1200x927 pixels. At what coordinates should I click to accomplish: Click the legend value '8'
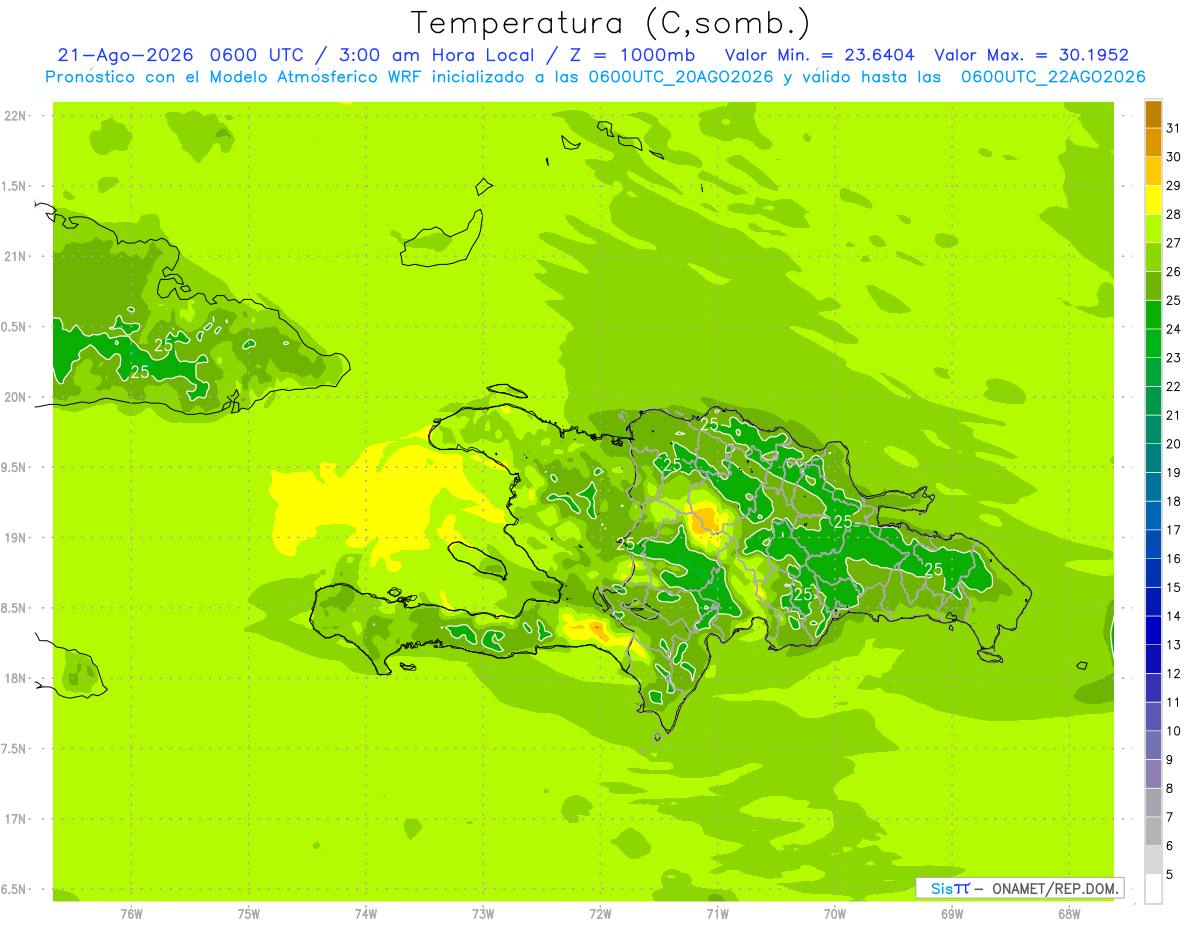tap(1169, 789)
